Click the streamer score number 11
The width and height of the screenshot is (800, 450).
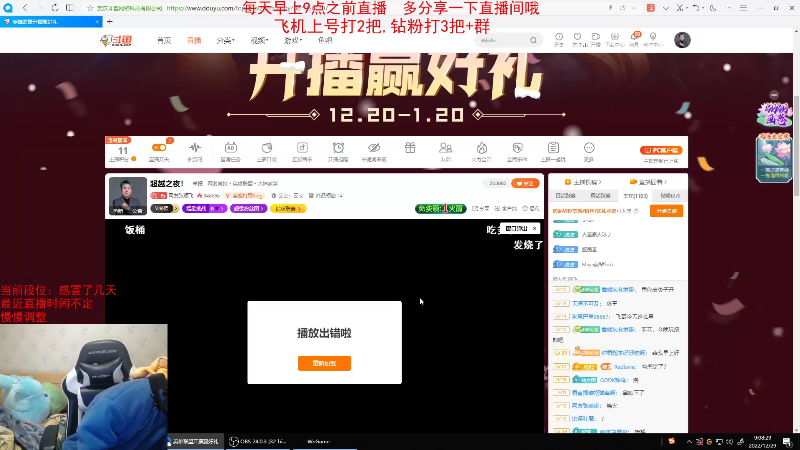(x=123, y=151)
